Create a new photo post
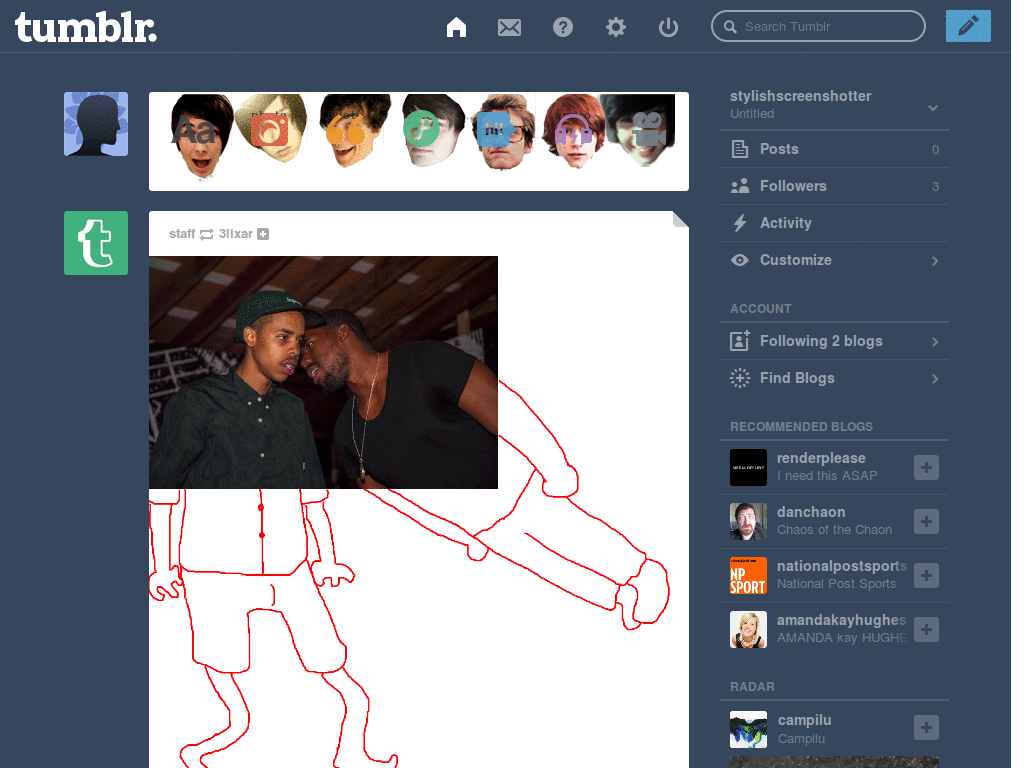Screen dimensions: 1024x768 point(269,130)
